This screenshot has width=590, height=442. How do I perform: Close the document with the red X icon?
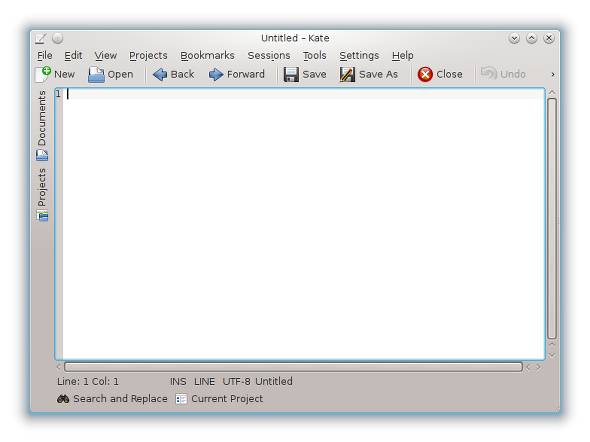click(425, 74)
